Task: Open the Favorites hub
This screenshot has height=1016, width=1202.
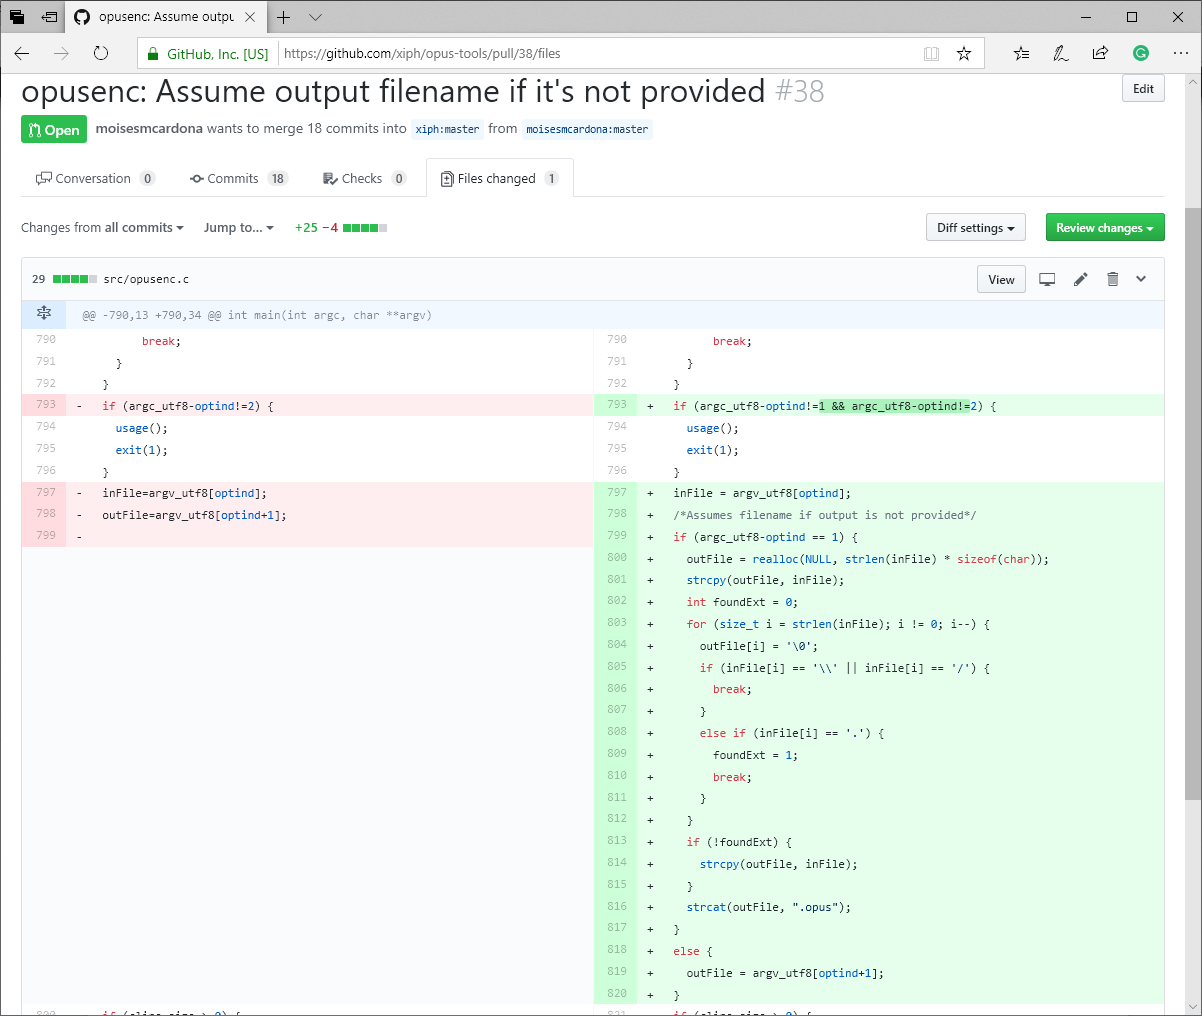Action: coord(1021,54)
